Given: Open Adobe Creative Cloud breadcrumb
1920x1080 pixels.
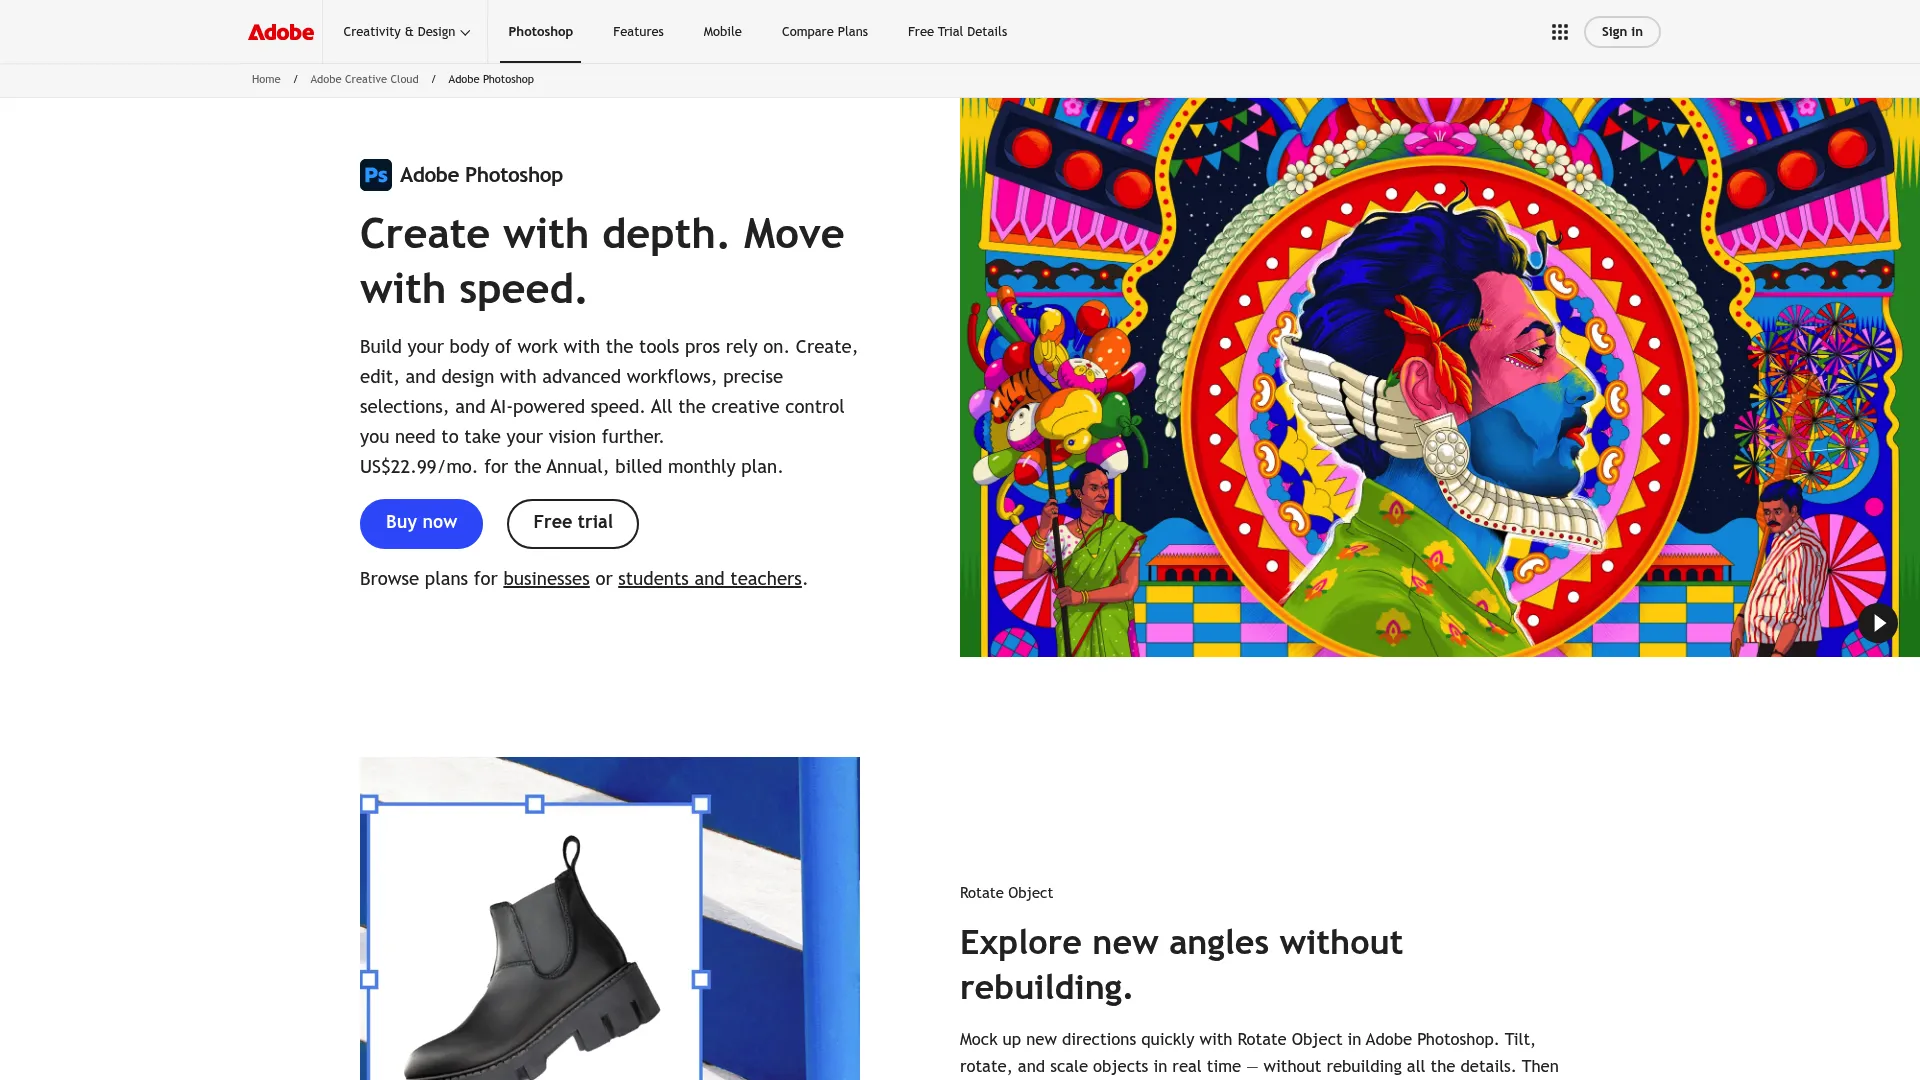Looking at the screenshot, I should [364, 80].
